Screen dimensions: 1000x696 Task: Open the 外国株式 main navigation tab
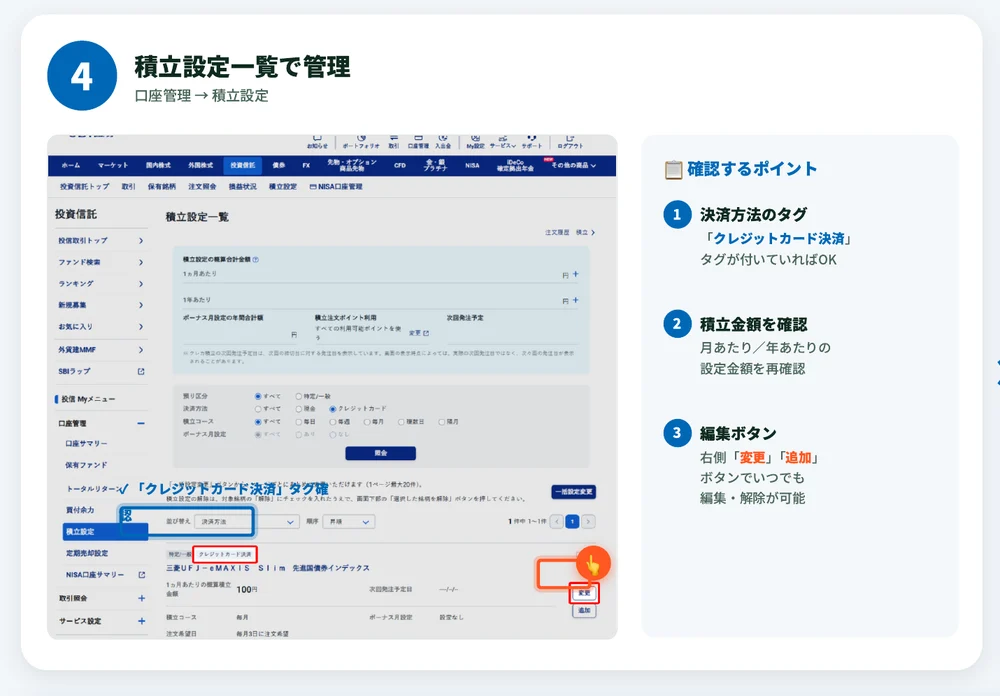[x=200, y=165]
